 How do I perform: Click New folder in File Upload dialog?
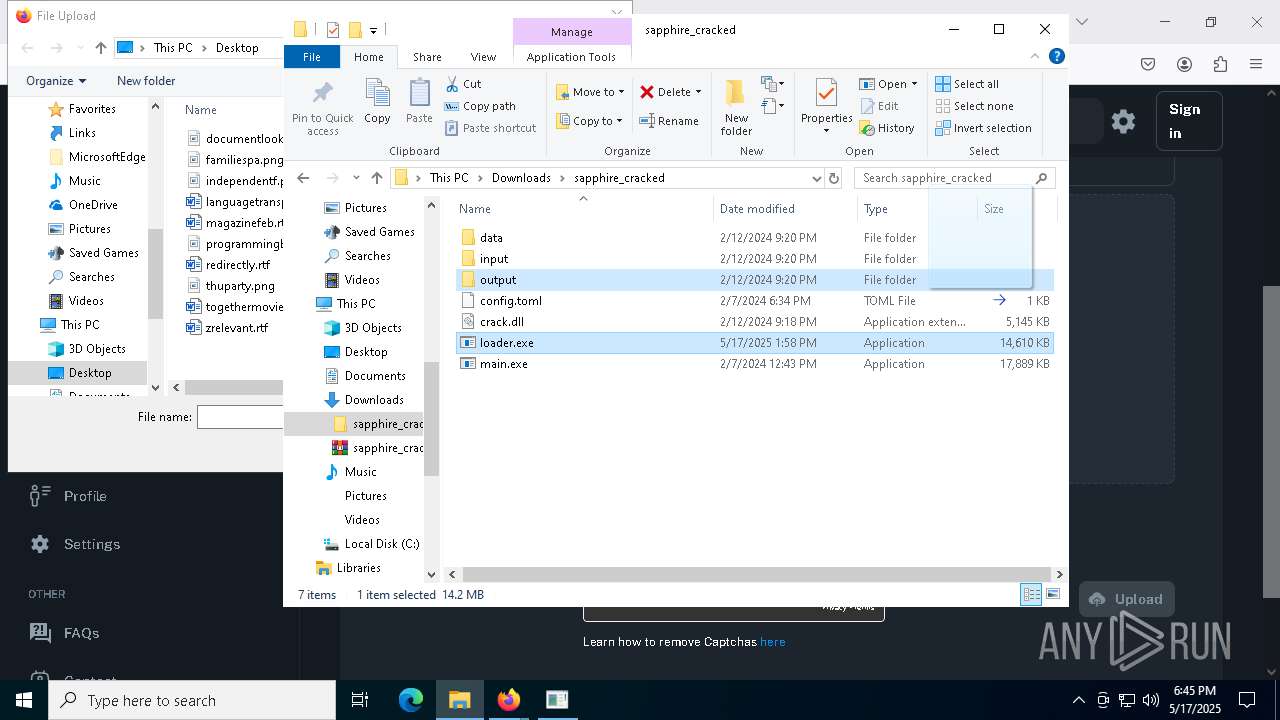tap(146, 81)
